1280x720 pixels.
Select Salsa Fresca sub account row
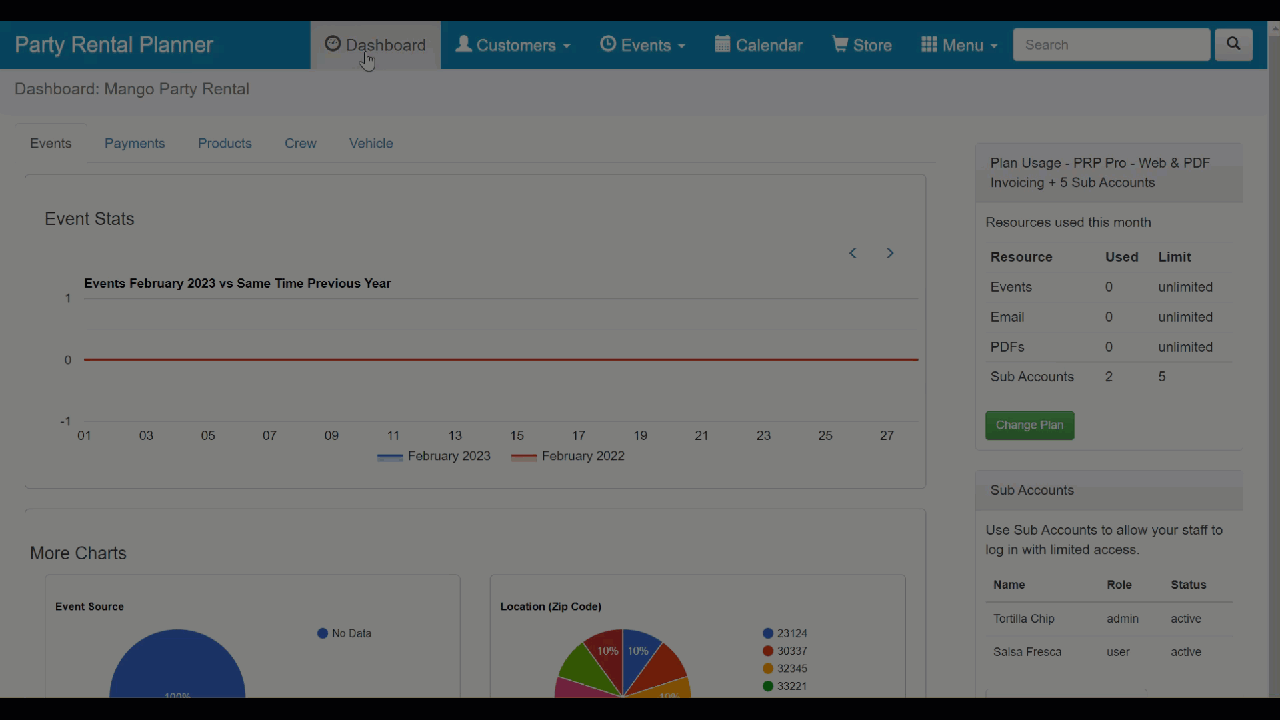1109,652
